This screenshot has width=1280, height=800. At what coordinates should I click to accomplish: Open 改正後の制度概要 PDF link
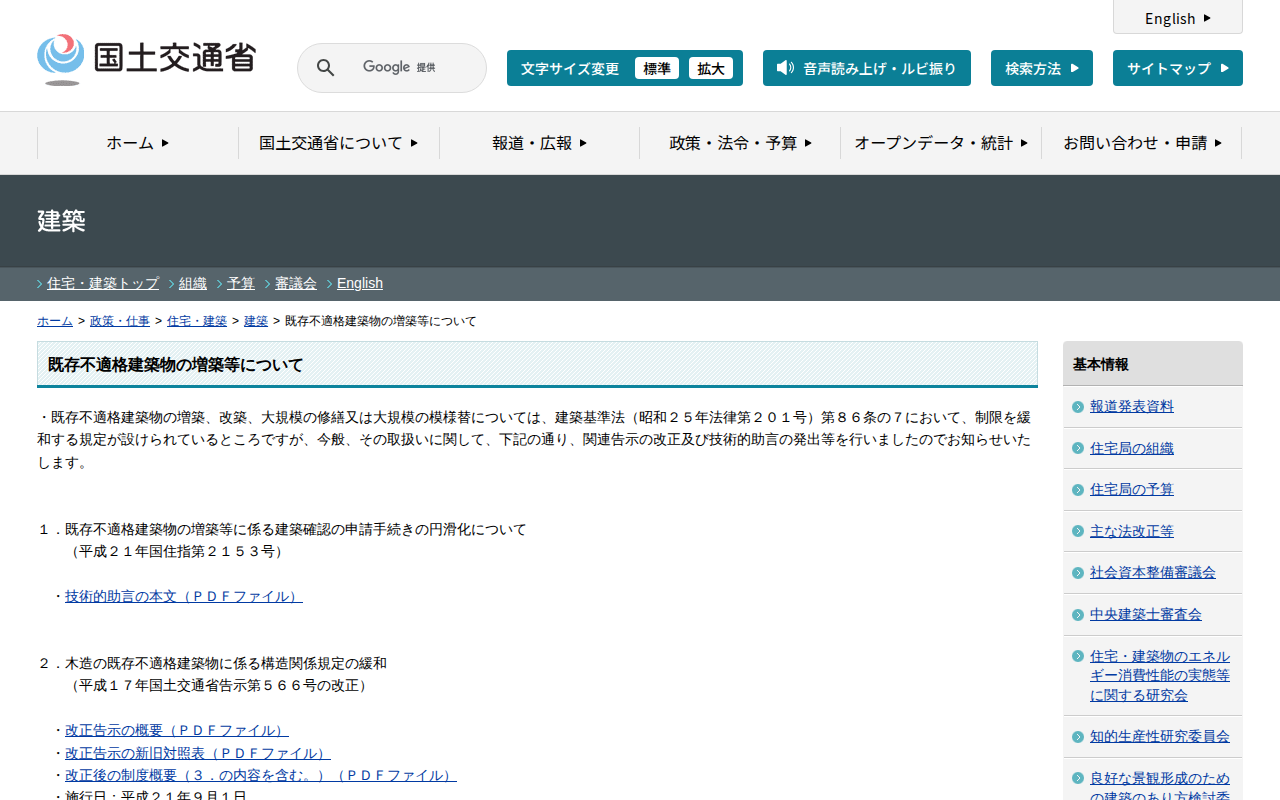coord(261,775)
